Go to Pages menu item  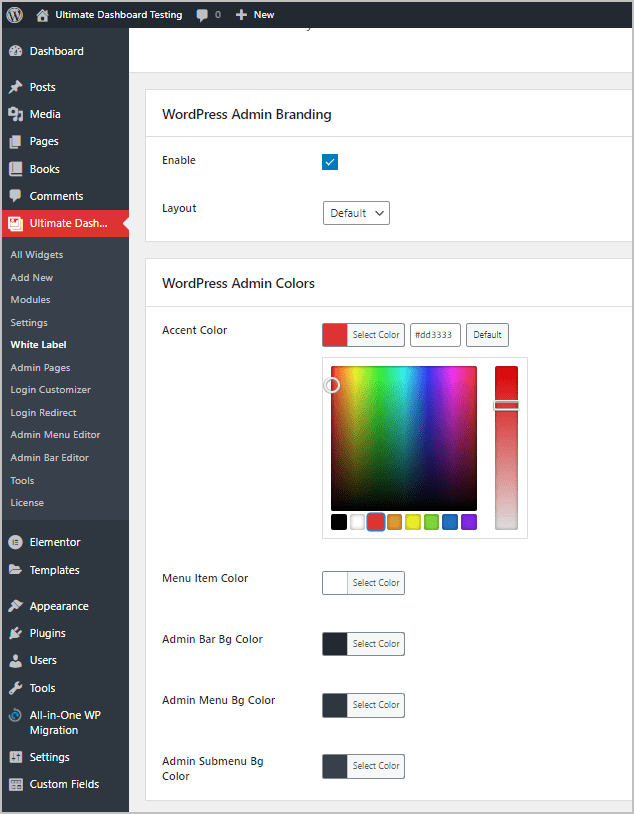pyautogui.click(x=44, y=141)
